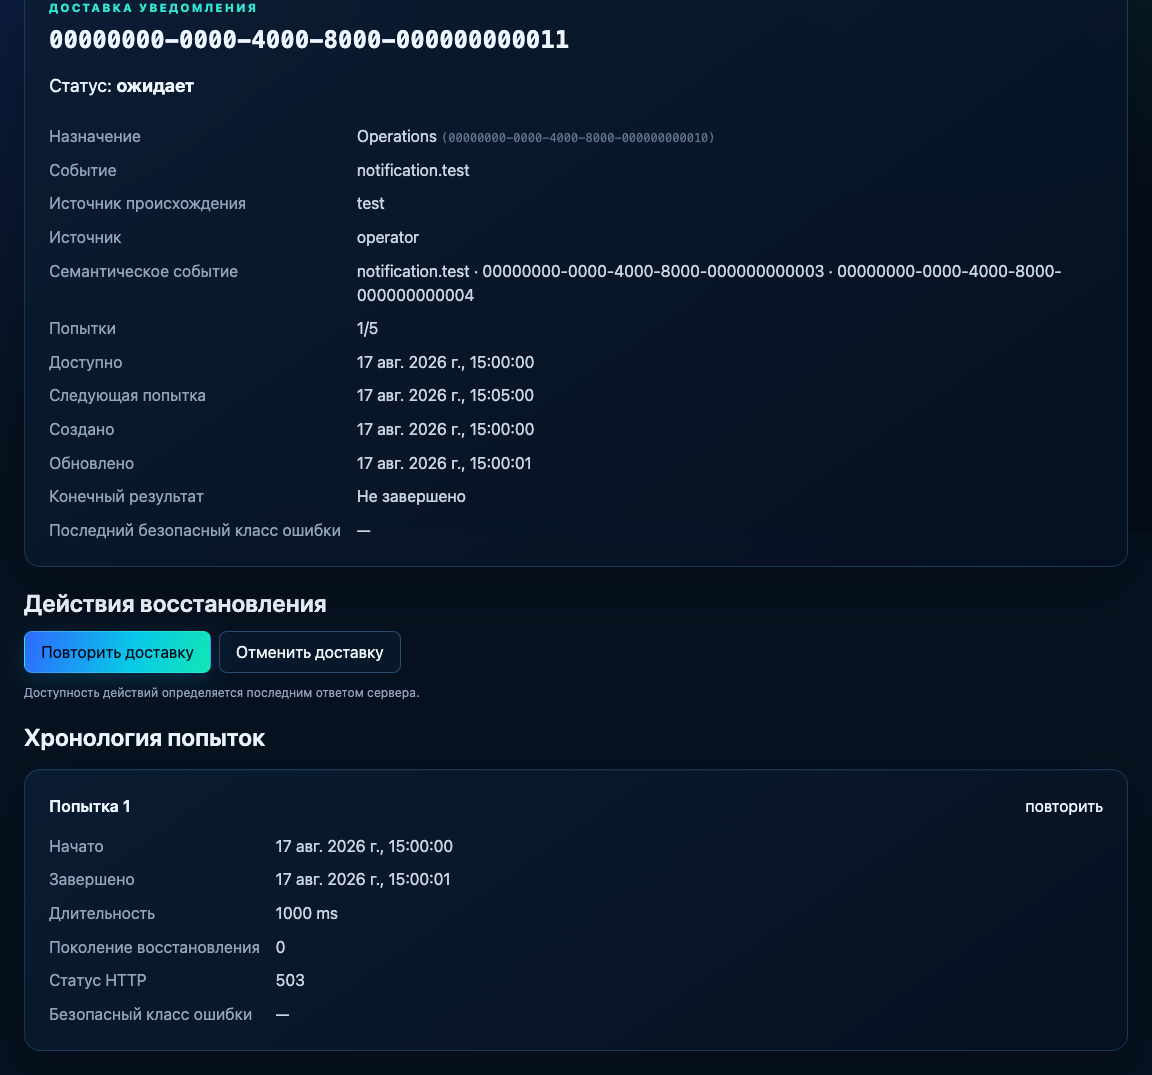Select the destination ID ending 000000000010
1152x1075 pixels.
tap(578, 137)
